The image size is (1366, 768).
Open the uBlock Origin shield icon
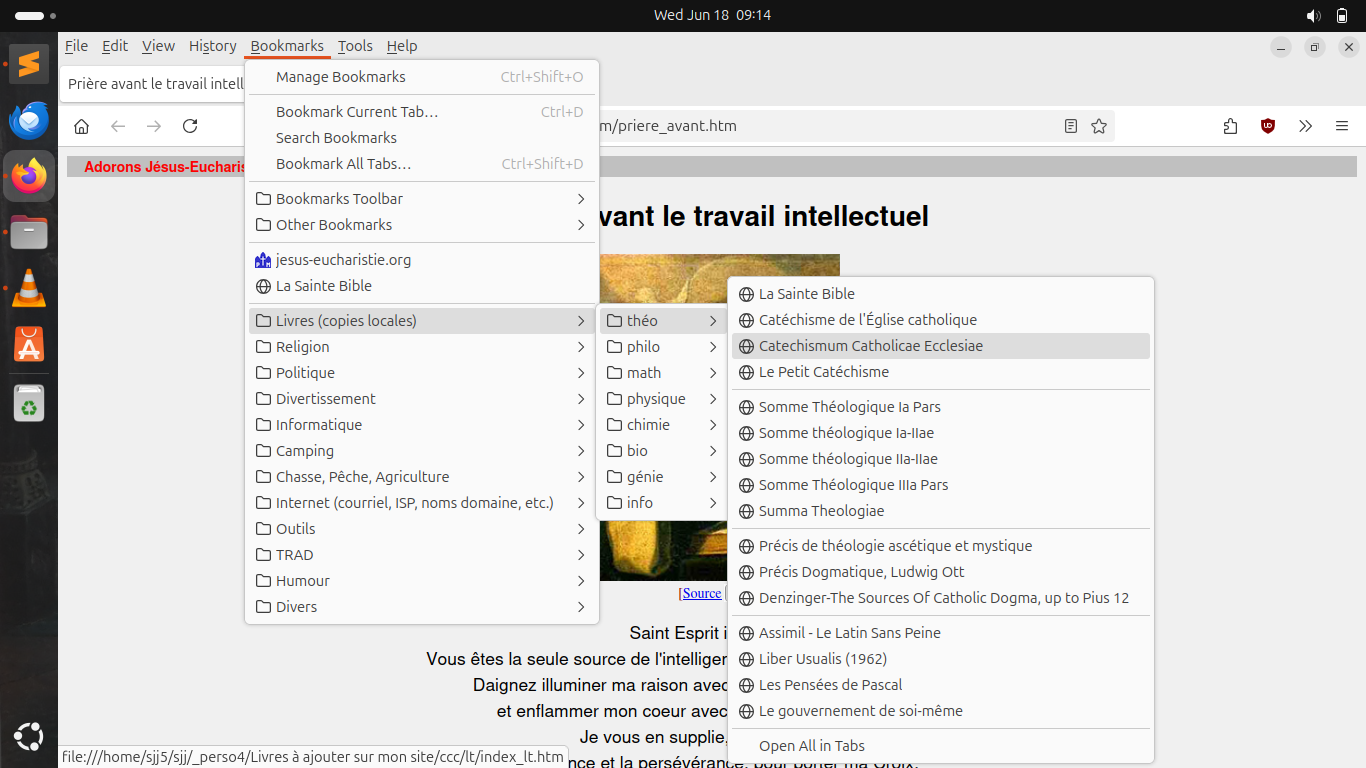point(1268,126)
